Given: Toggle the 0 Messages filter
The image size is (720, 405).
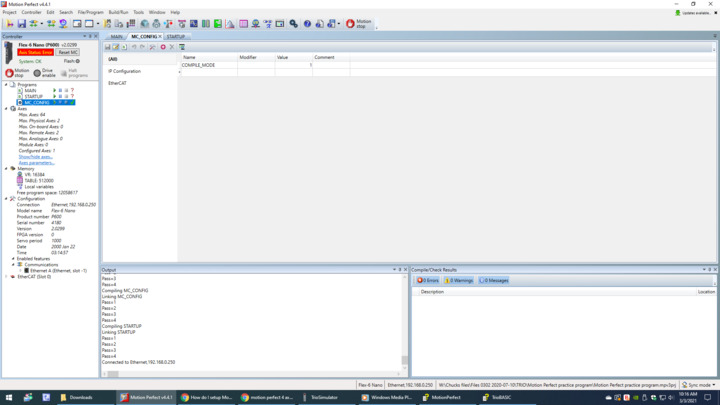Looking at the screenshot, I should tap(494, 280).
